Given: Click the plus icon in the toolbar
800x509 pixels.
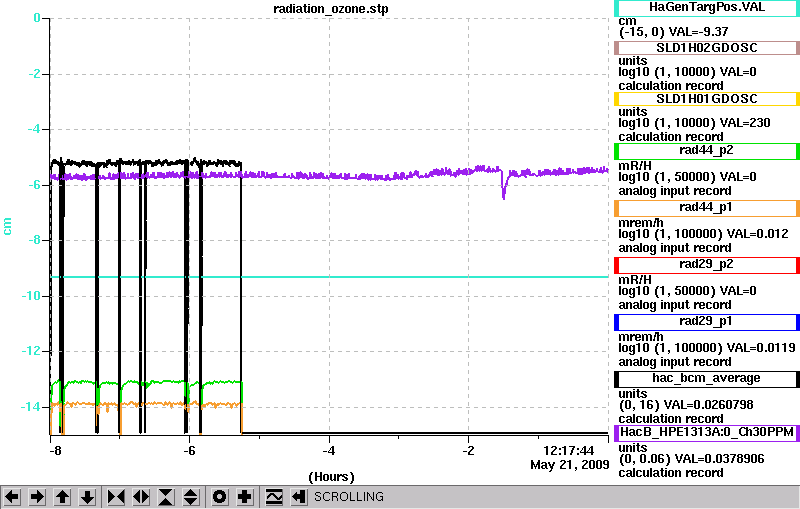Looking at the screenshot, I should point(245,497).
